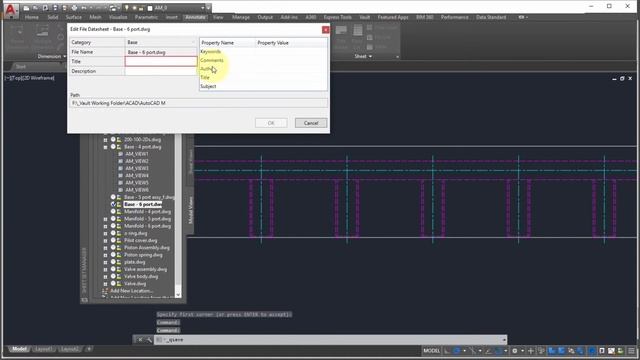Click the empty Title input field
Screen dimensions: 640x360
161,61
